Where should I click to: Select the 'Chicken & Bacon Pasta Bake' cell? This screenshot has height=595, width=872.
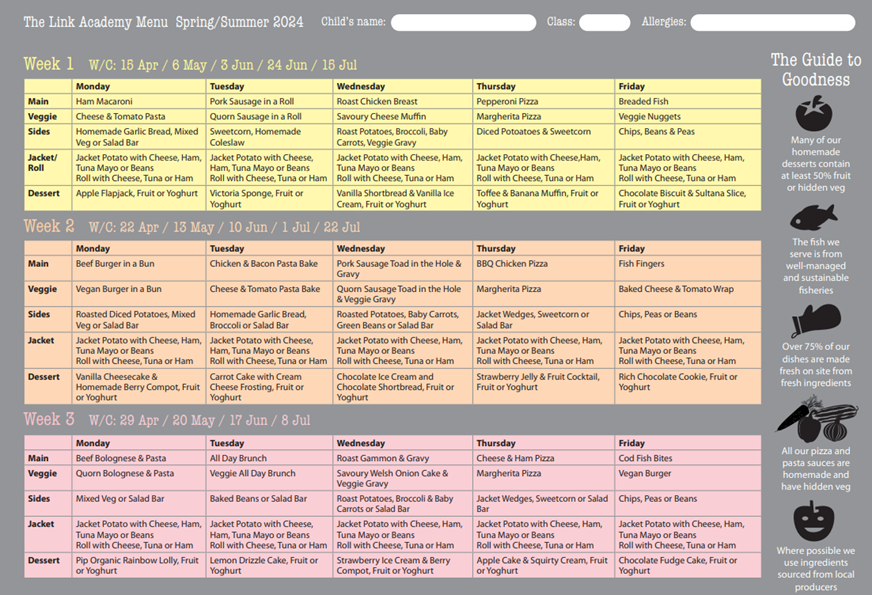(x=269, y=269)
